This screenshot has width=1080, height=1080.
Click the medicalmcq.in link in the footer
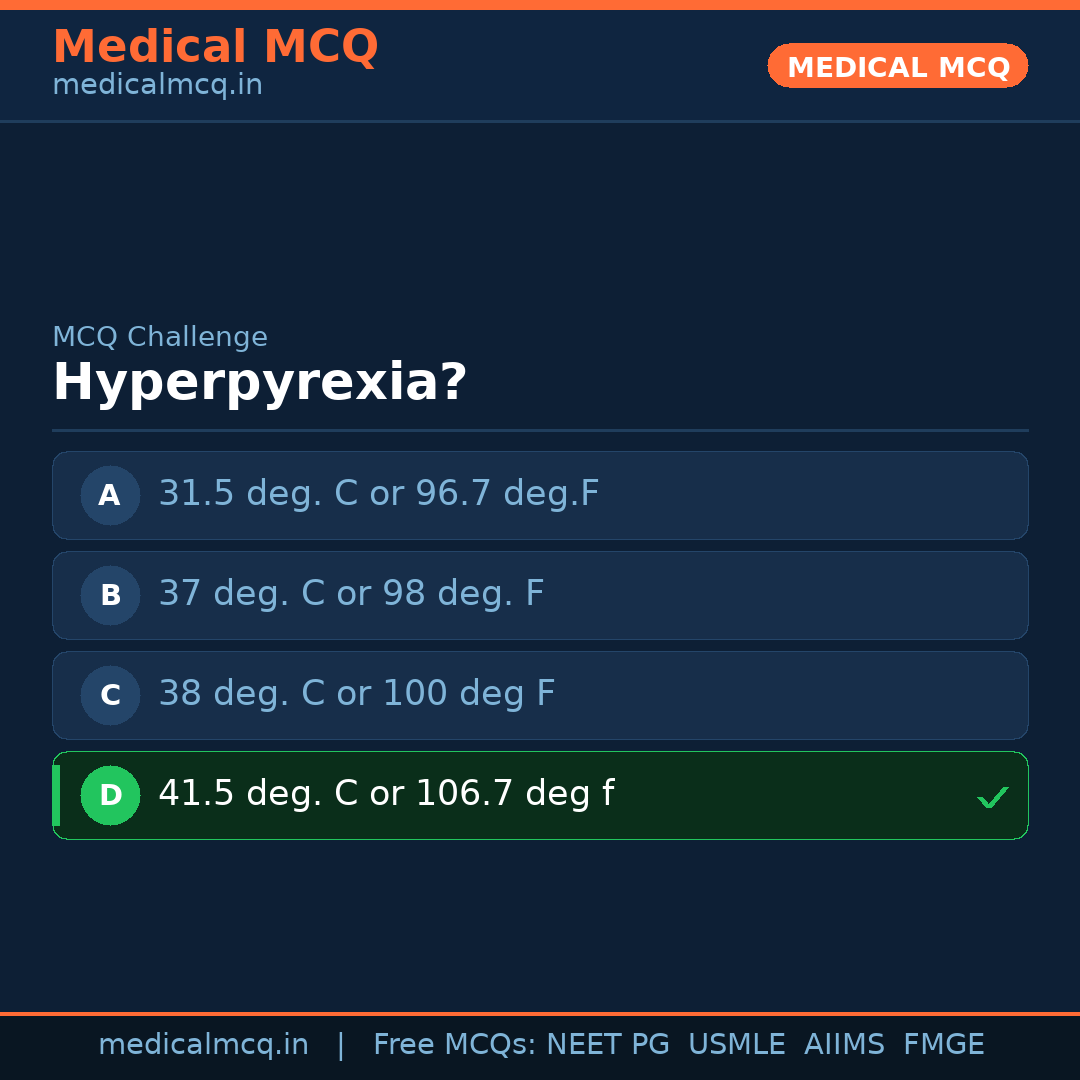click(x=204, y=1043)
